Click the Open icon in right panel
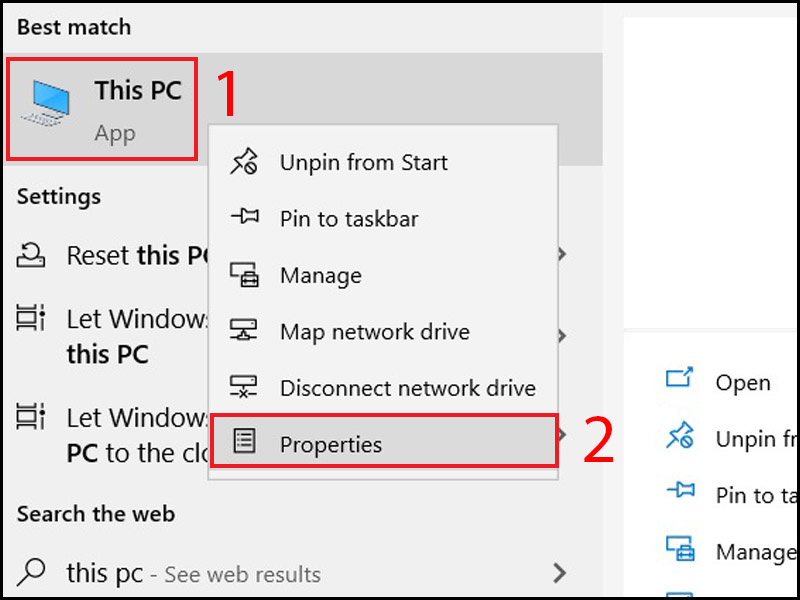The width and height of the screenshot is (800, 600). coord(681,381)
